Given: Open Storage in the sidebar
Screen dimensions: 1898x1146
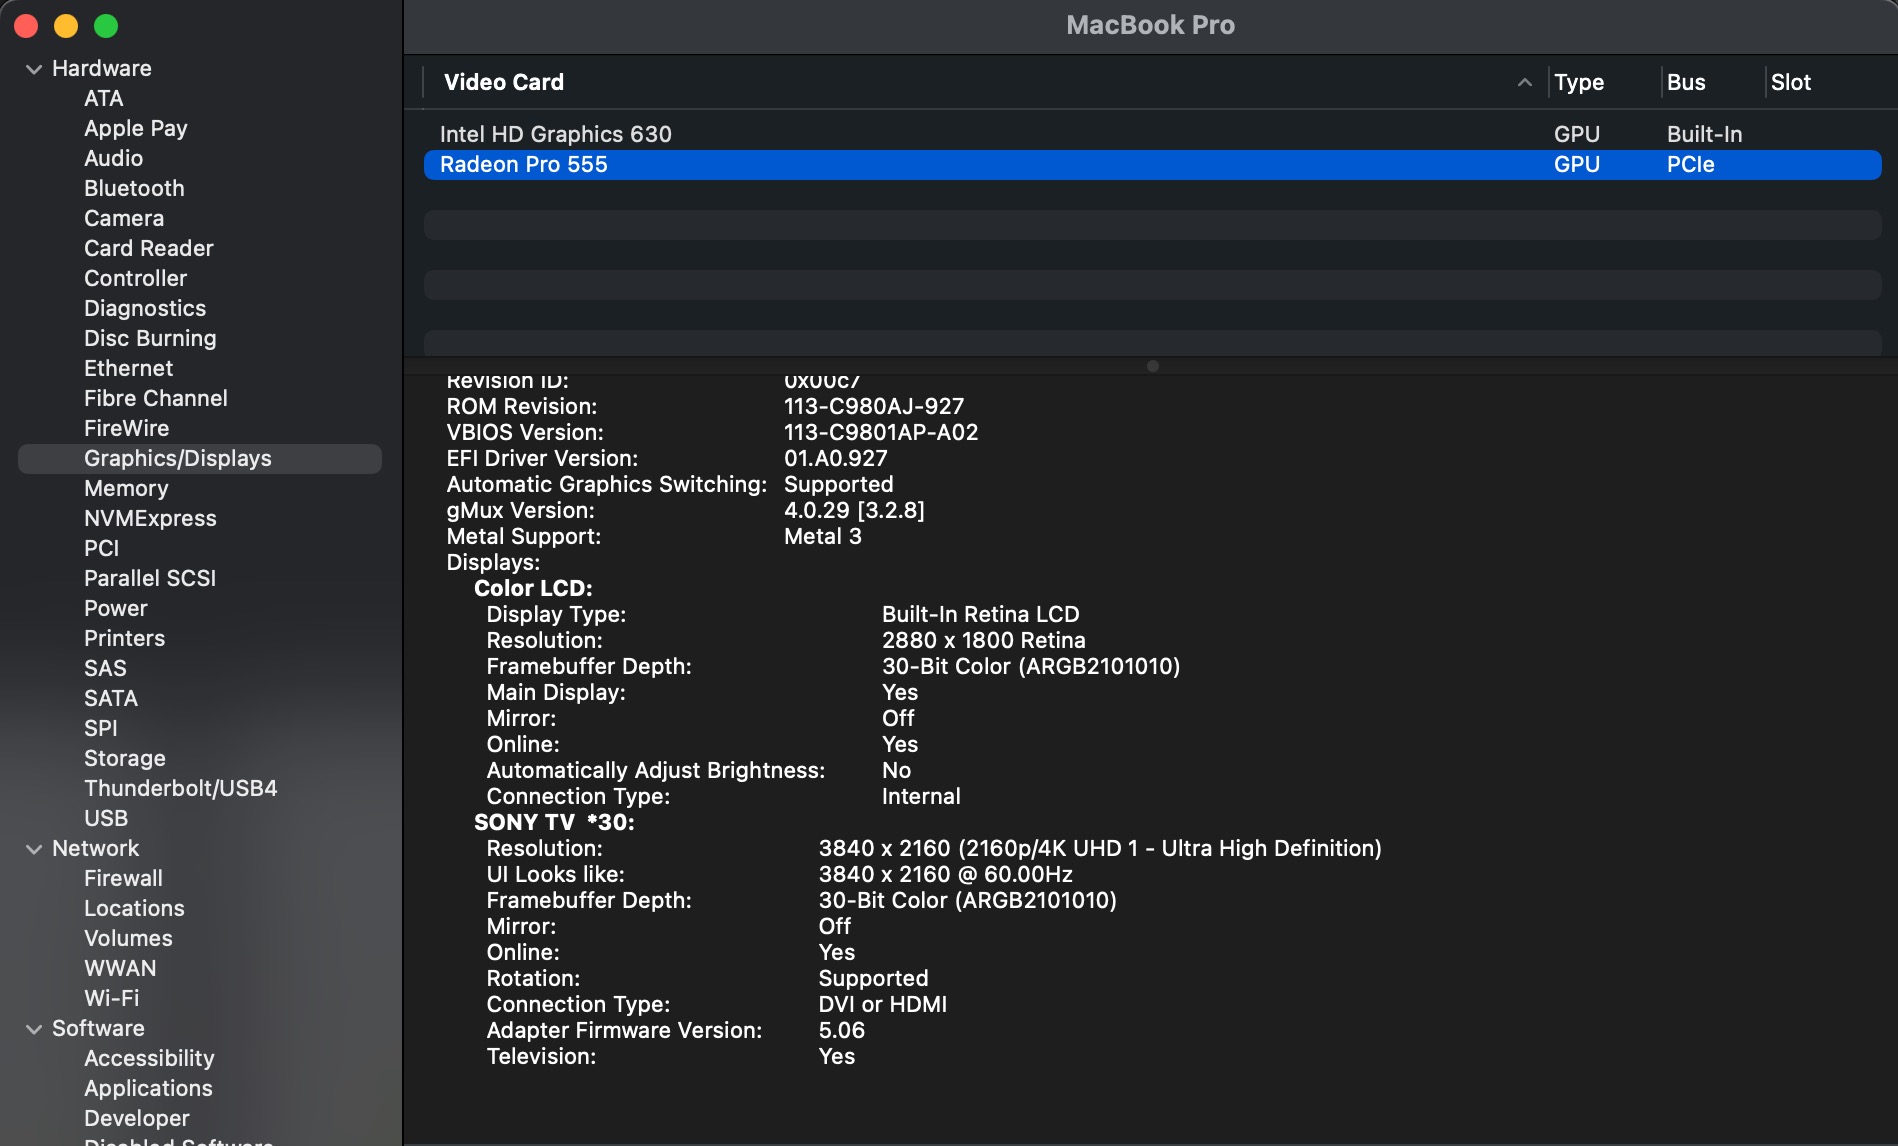Looking at the screenshot, I should [x=125, y=758].
